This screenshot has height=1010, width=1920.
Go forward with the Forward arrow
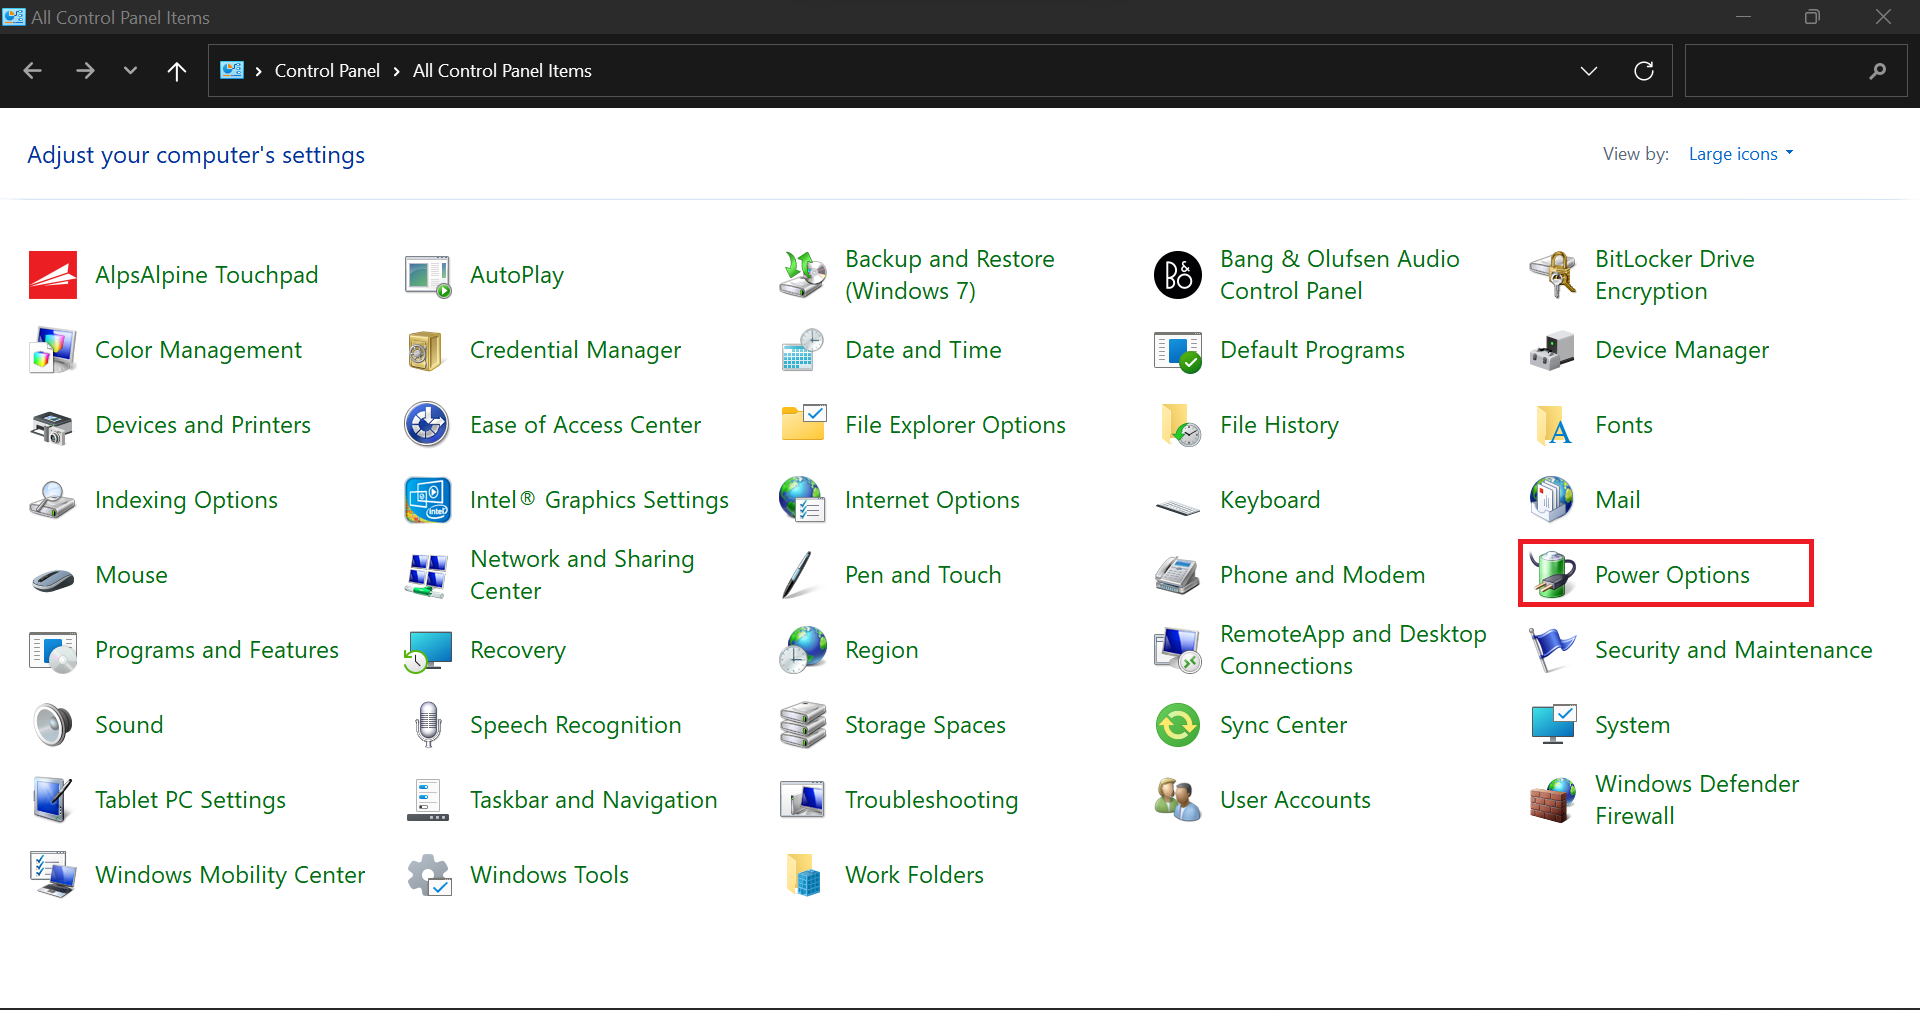85,71
